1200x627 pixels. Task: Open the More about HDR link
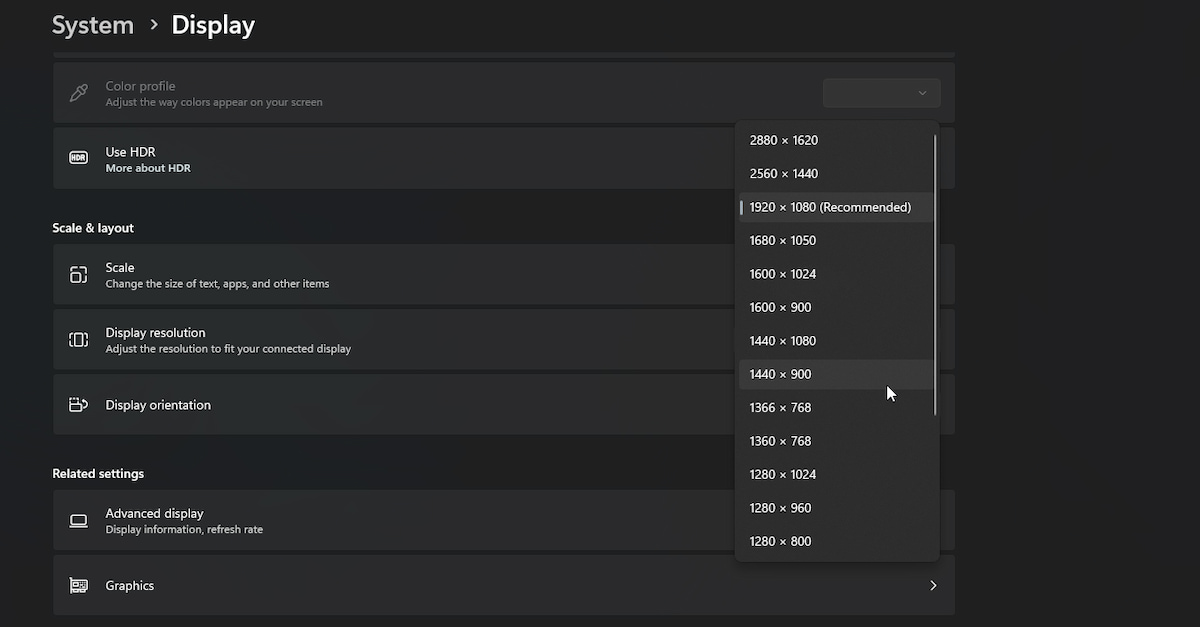coord(148,168)
